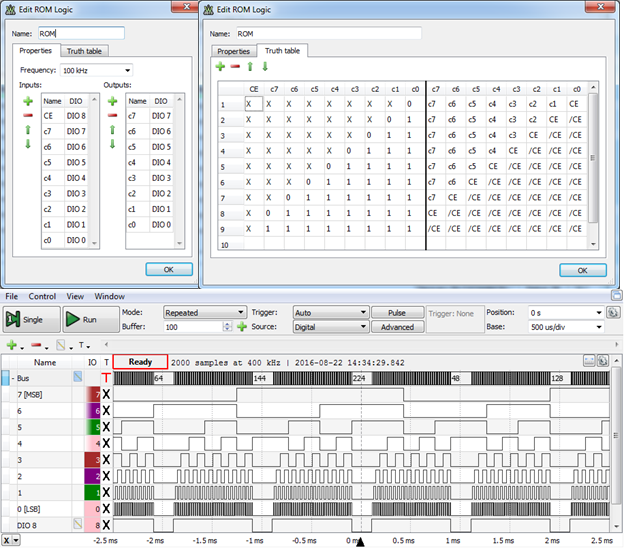Open the export icon beside acquisition info
The width and height of the screenshot is (624, 548).
[589, 361]
